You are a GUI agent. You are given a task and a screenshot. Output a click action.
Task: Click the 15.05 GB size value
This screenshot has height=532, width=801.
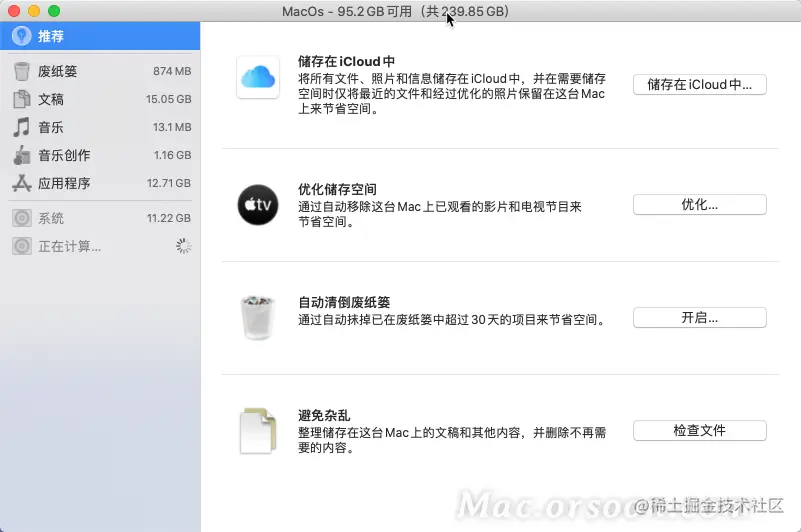(169, 99)
